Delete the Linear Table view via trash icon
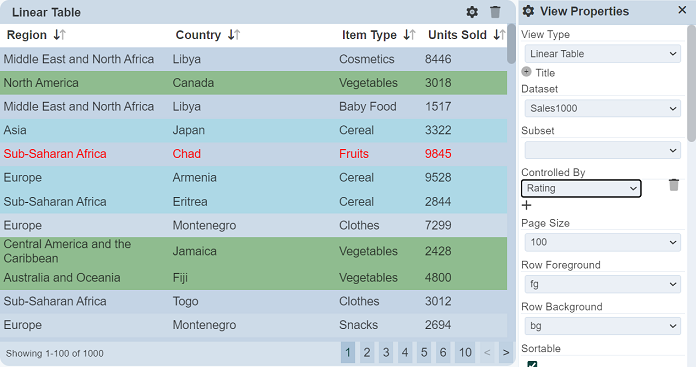 coord(495,12)
